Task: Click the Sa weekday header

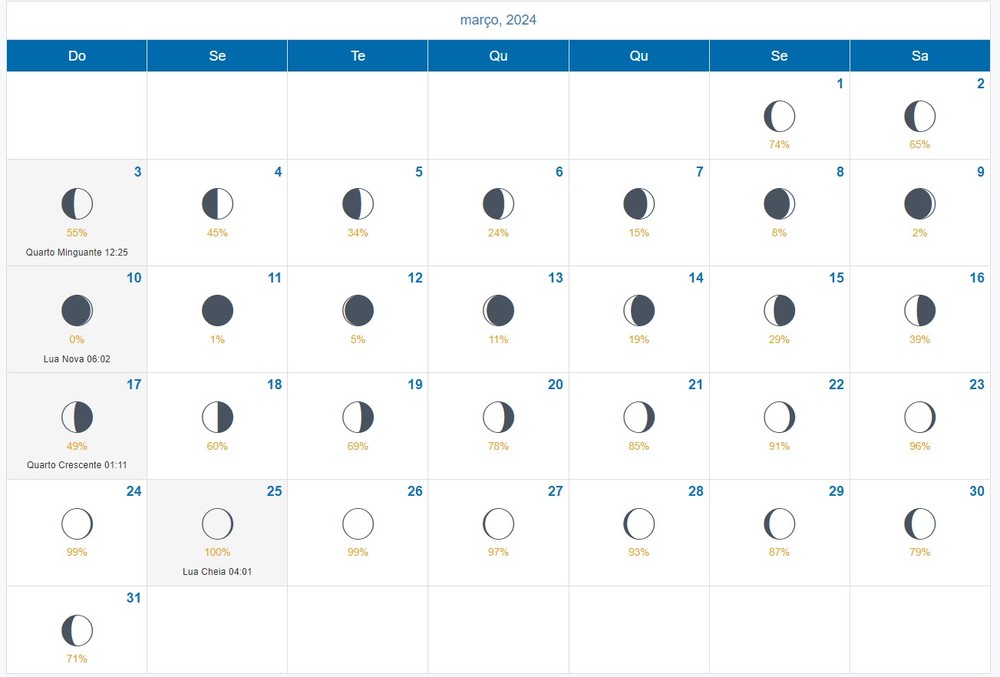Action: click(920, 56)
